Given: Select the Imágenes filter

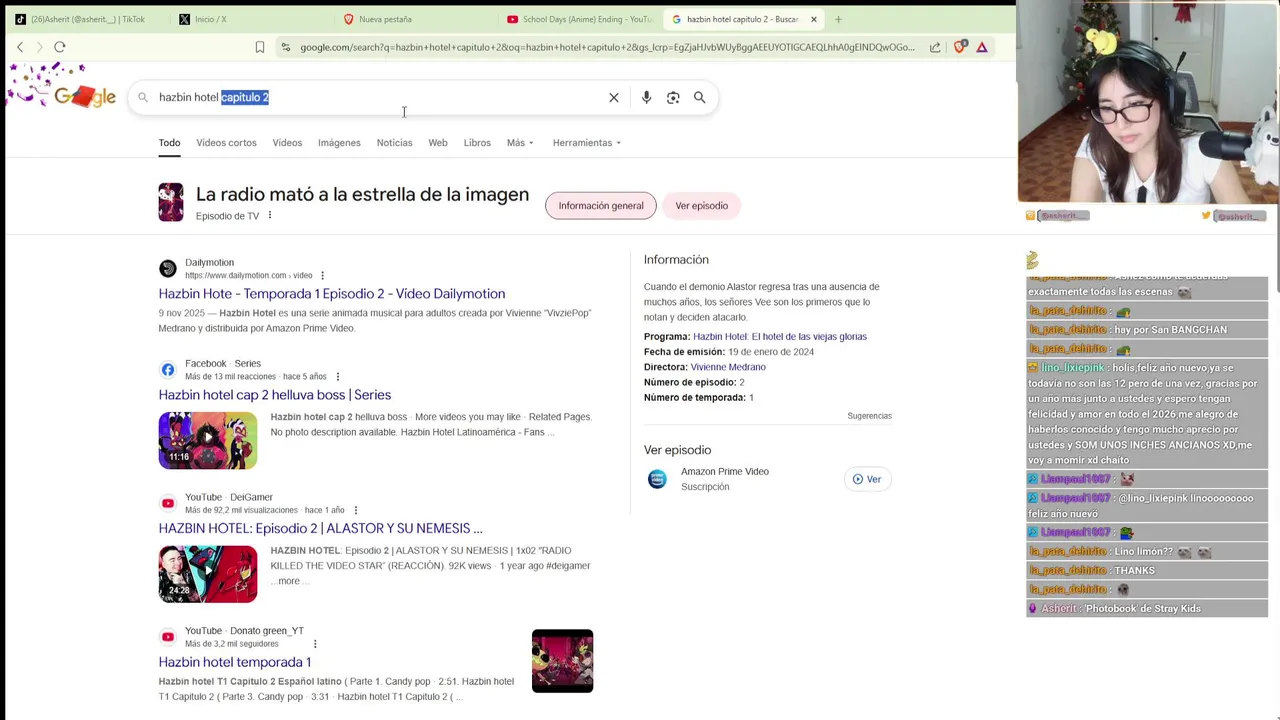Looking at the screenshot, I should [339, 143].
